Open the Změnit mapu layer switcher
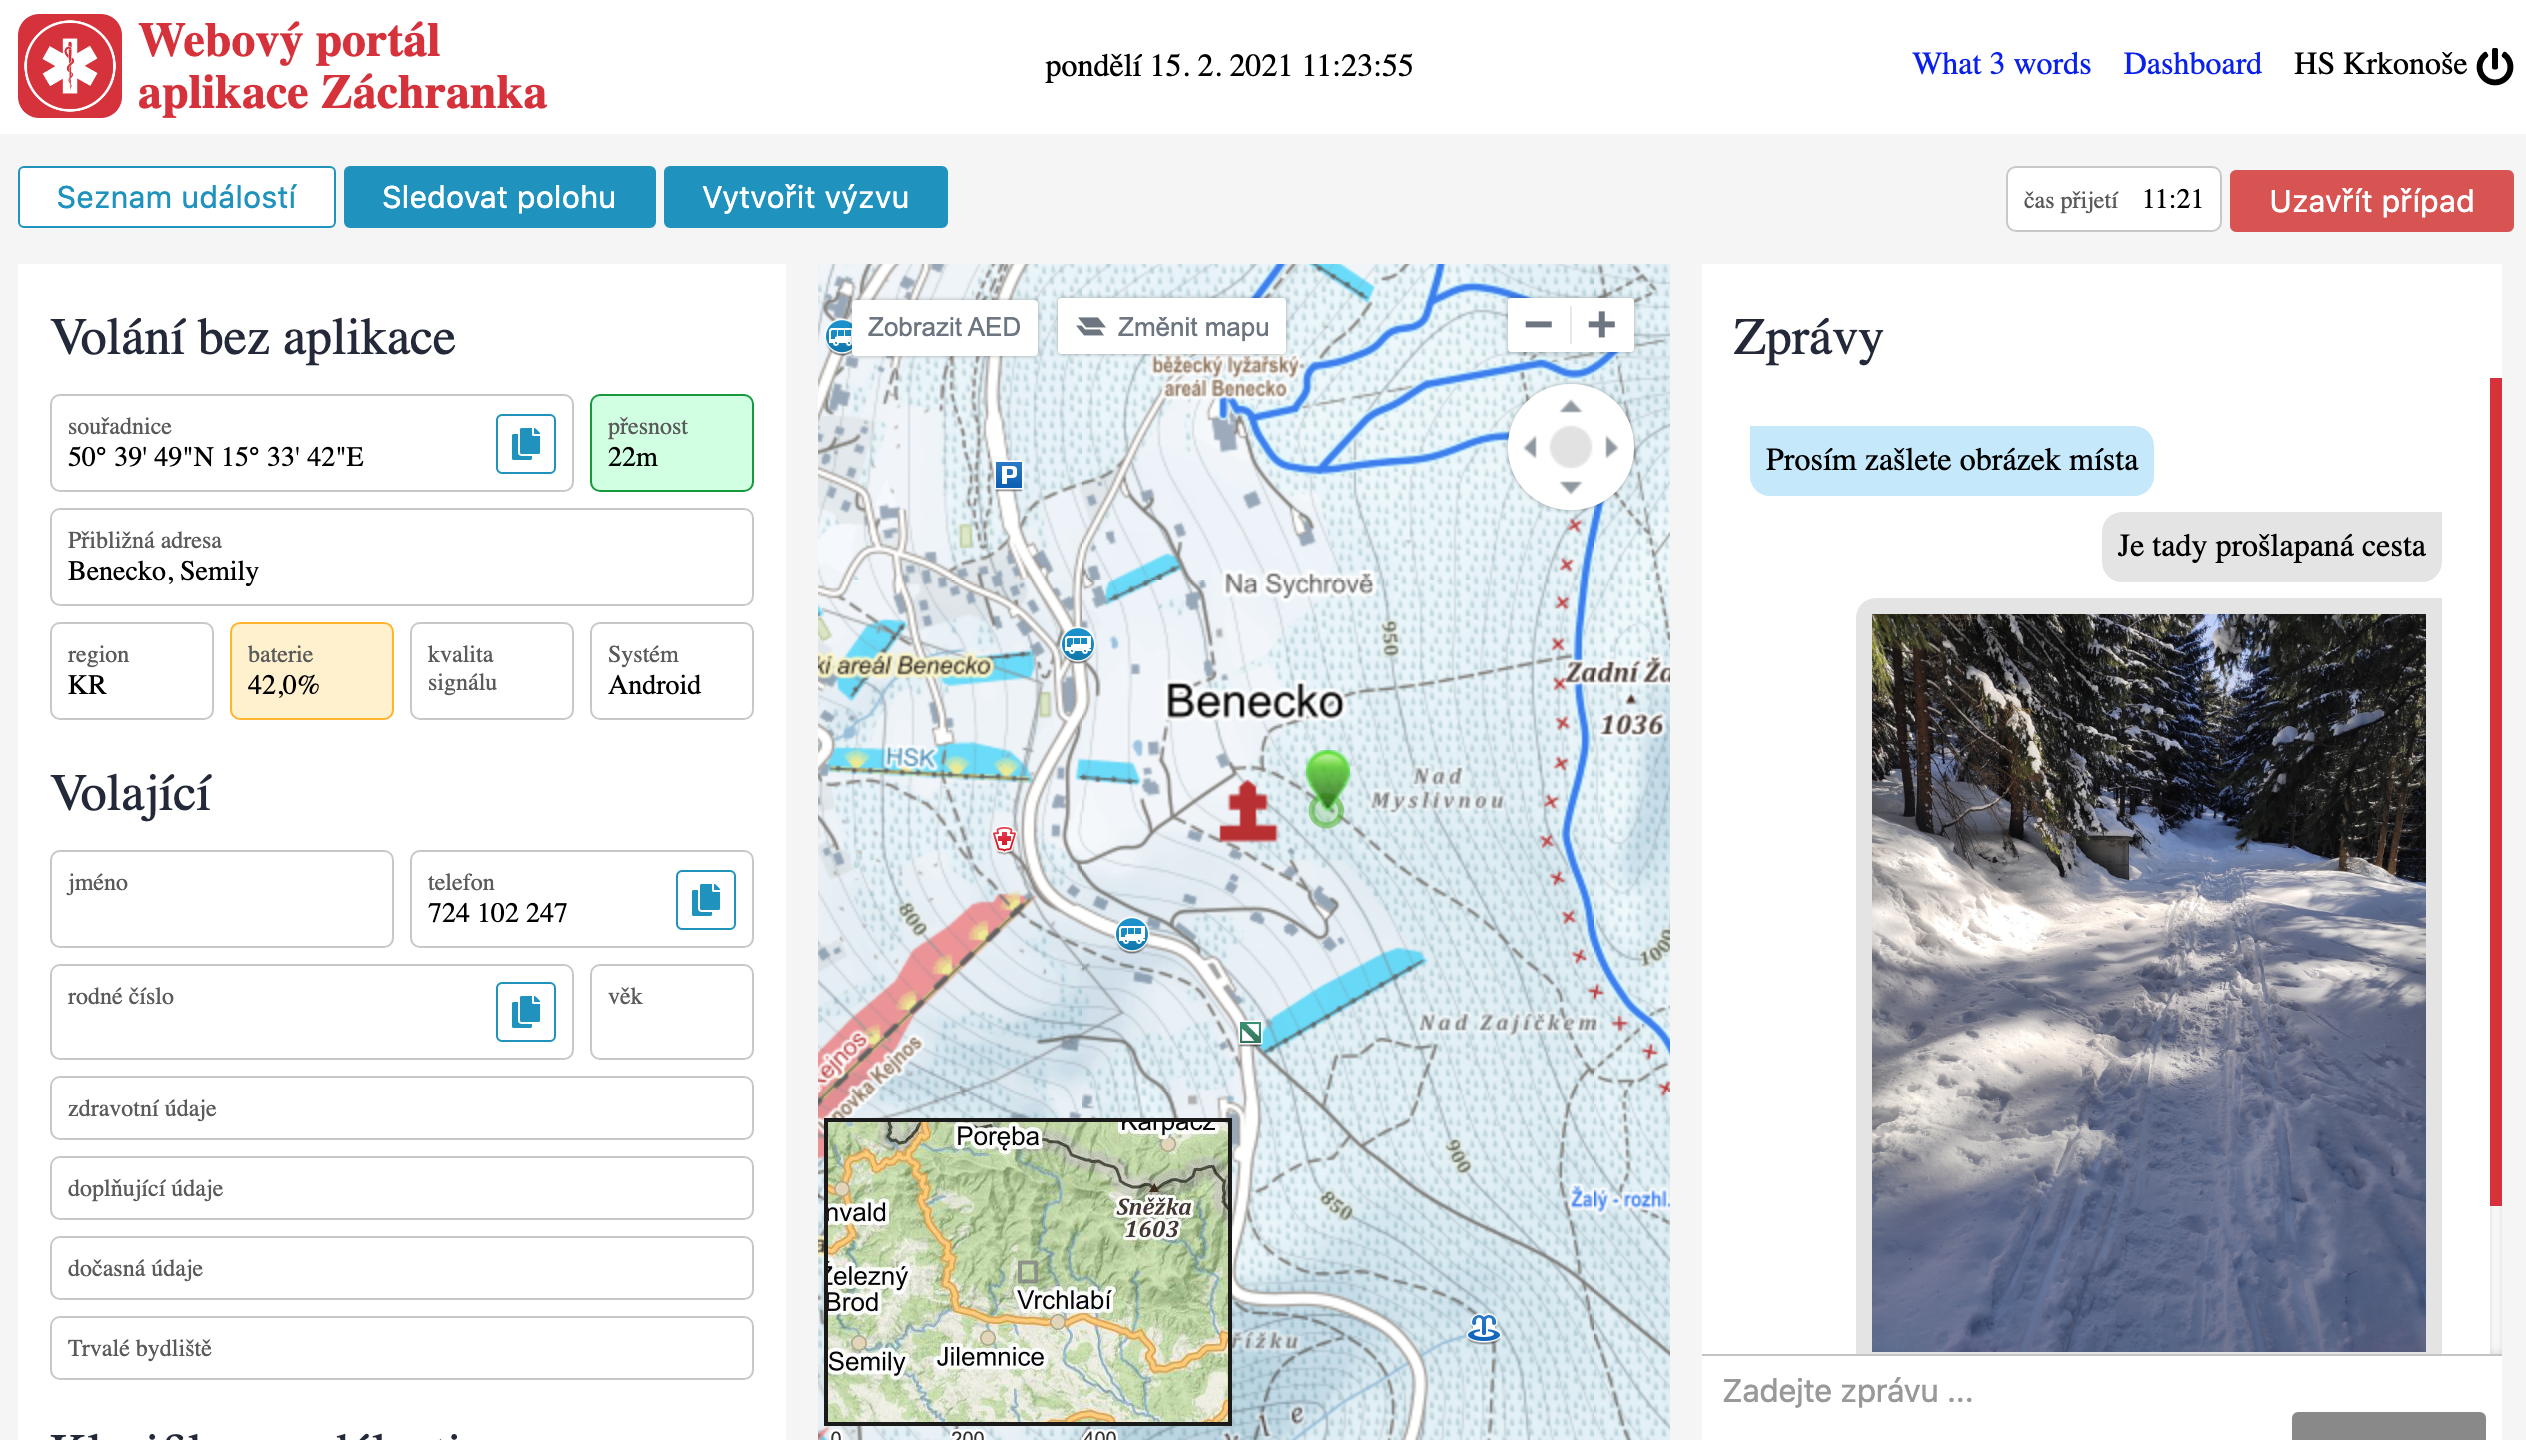The width and height of the screenshot is (2526, 1440). [1172, 327]
